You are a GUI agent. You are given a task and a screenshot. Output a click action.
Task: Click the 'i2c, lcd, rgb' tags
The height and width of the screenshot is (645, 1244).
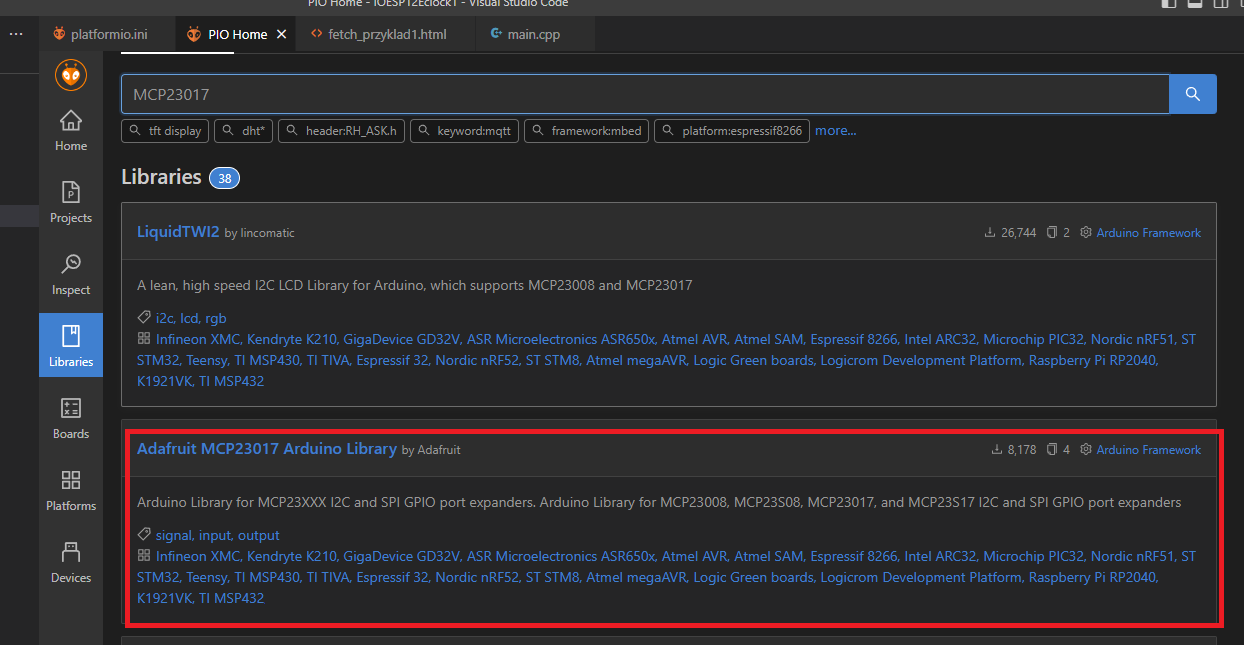coord(191,319)
